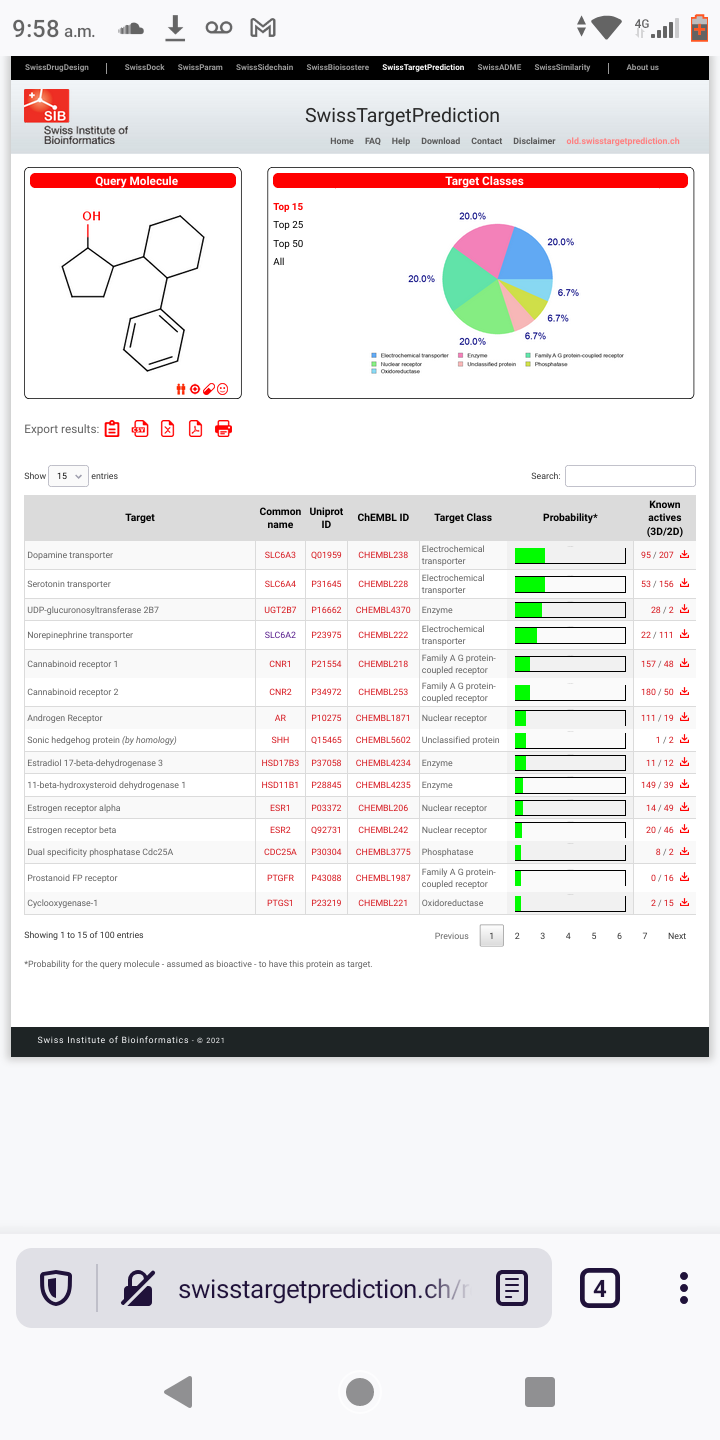Open SwissParam in top navigation
Screen dimensions: 720x1440
(200, 67)
